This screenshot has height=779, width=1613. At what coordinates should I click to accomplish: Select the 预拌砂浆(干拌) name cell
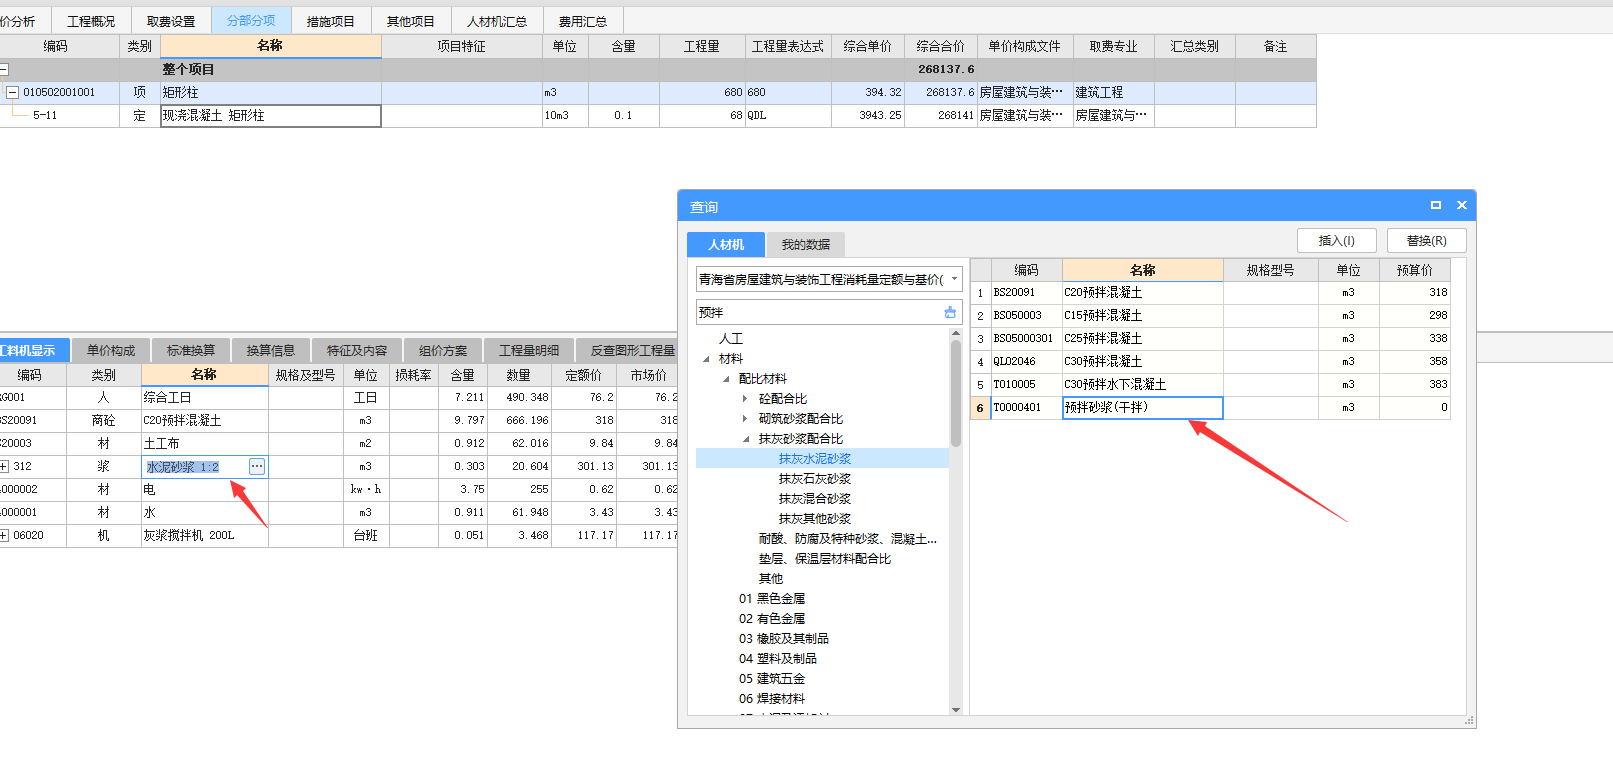[x=1143, y=408]
